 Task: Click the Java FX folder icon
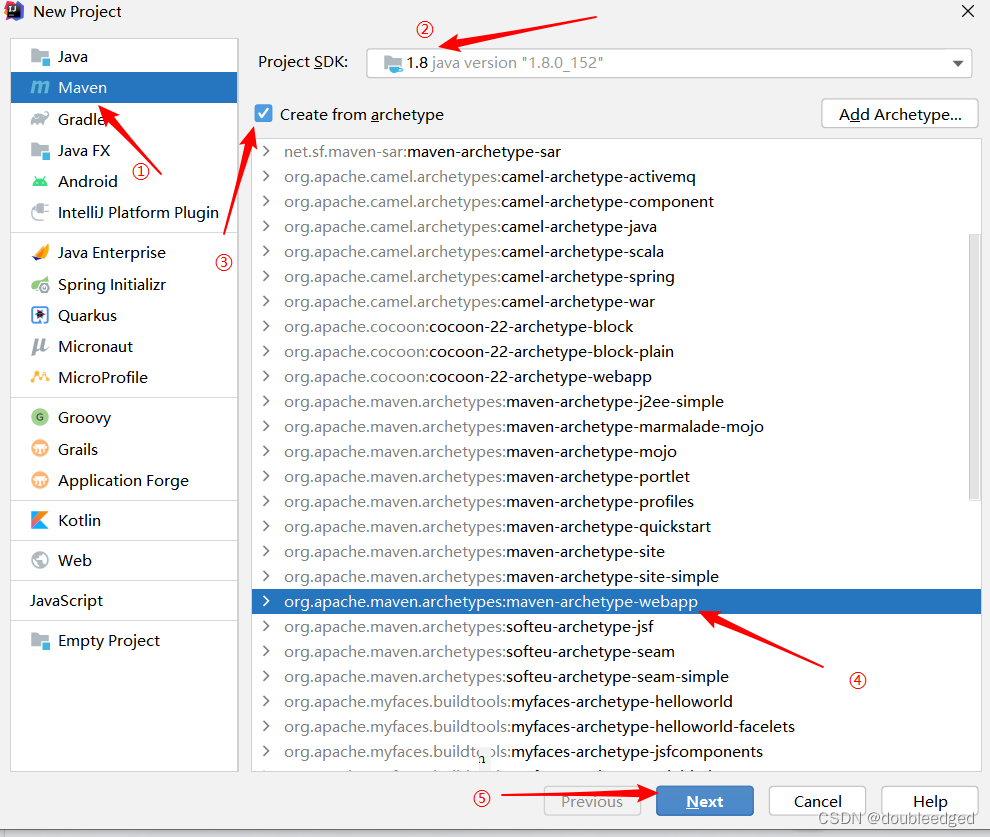pyautogui.click(x=40, y=150)
